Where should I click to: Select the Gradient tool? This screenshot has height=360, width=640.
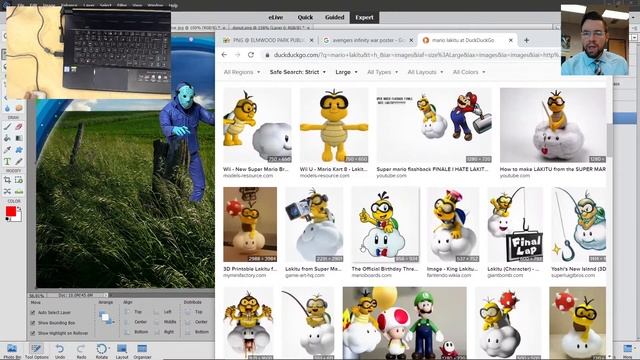click(x=19, y=138)
